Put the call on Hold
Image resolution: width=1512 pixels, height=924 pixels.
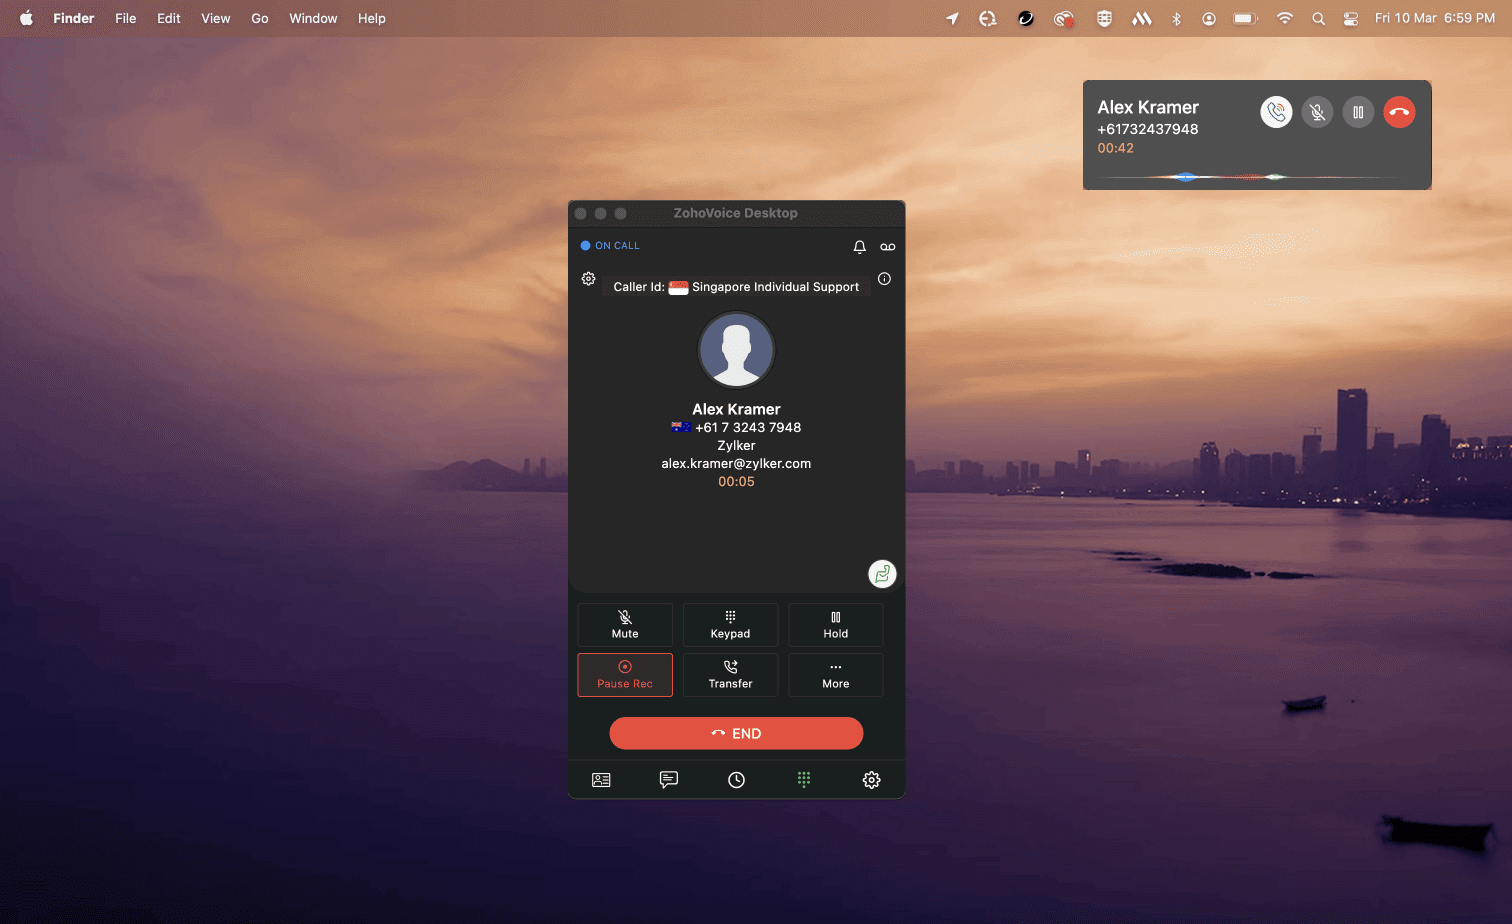pos(835,624)
